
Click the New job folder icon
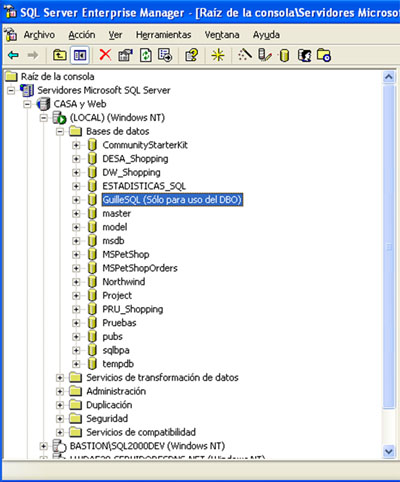click(324, 55)
